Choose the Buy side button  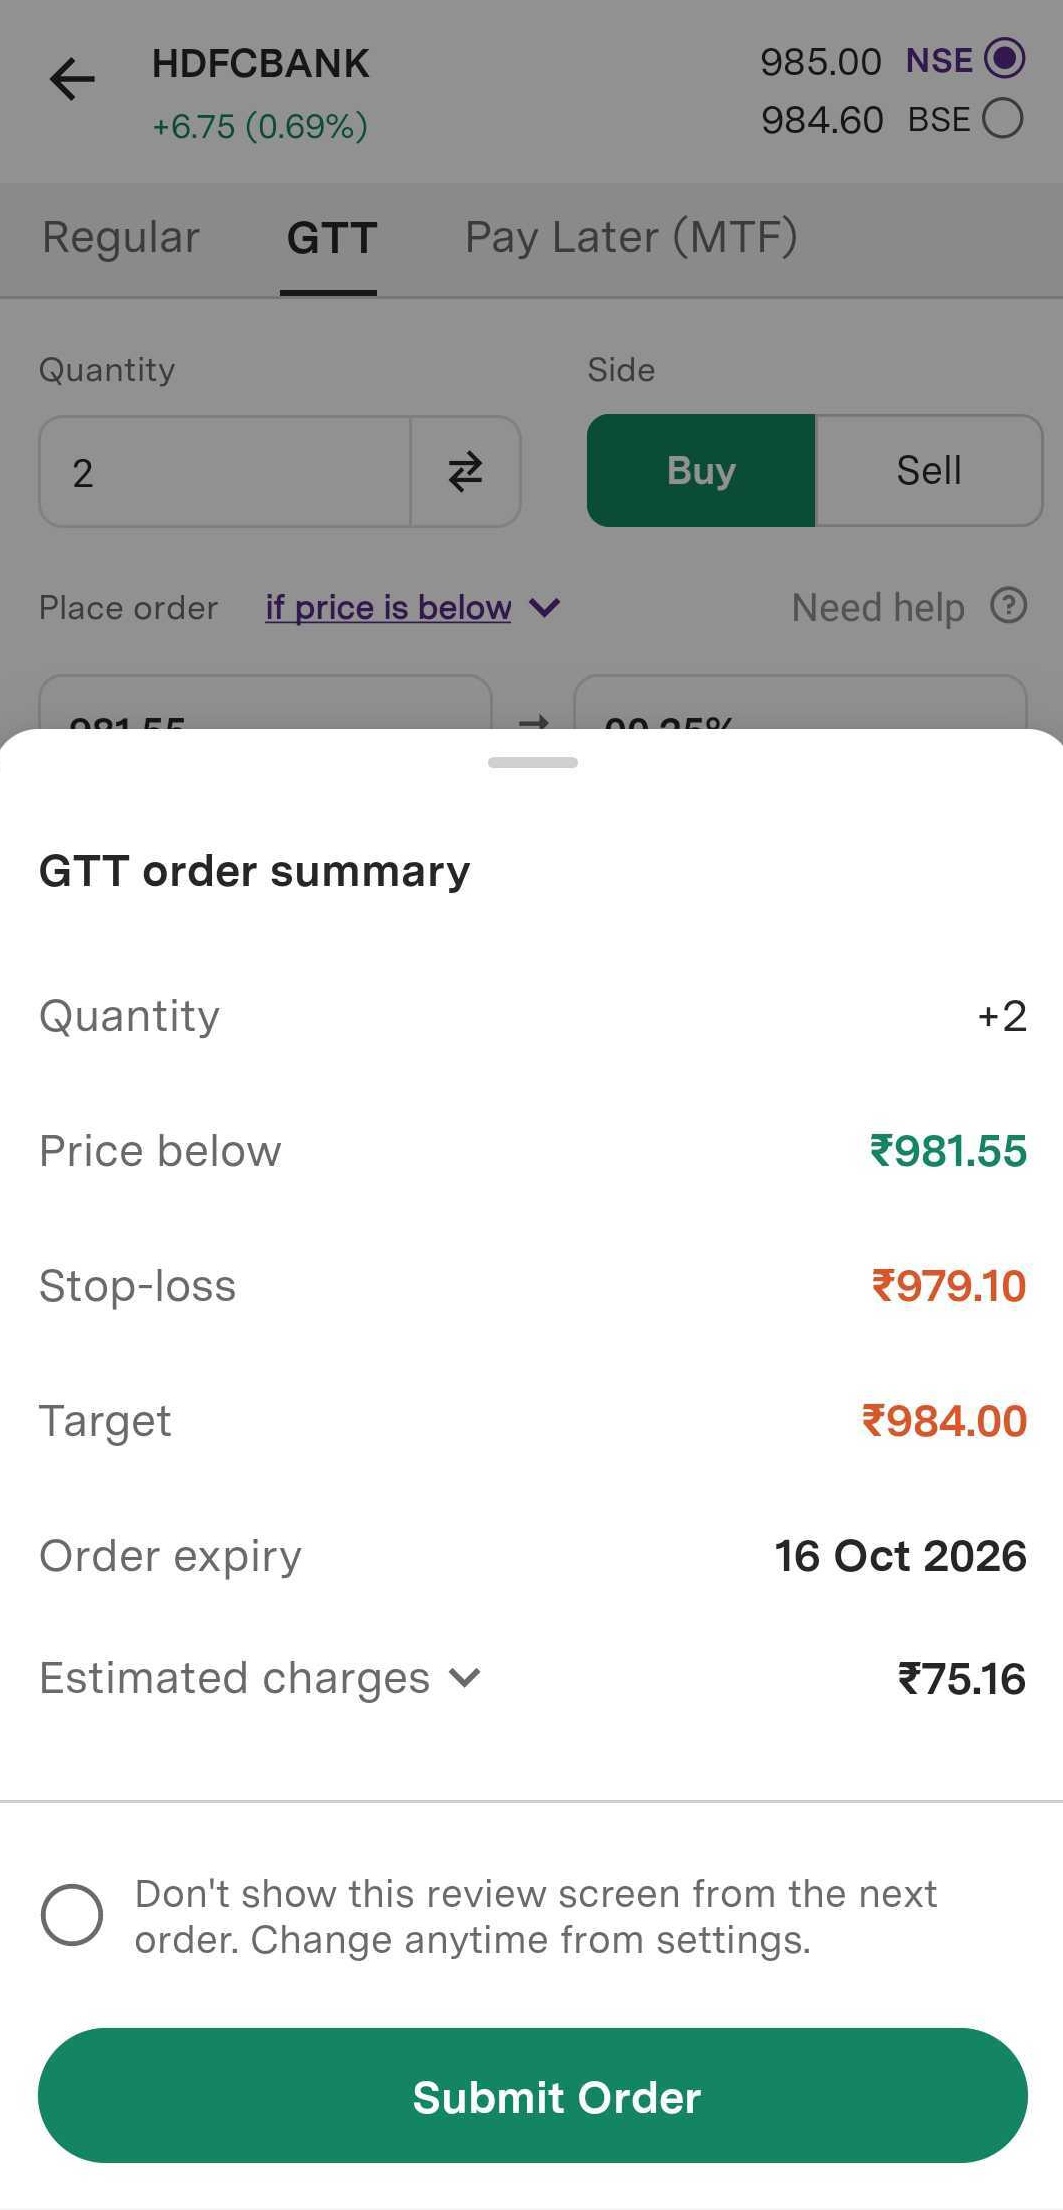coord(701,471)
